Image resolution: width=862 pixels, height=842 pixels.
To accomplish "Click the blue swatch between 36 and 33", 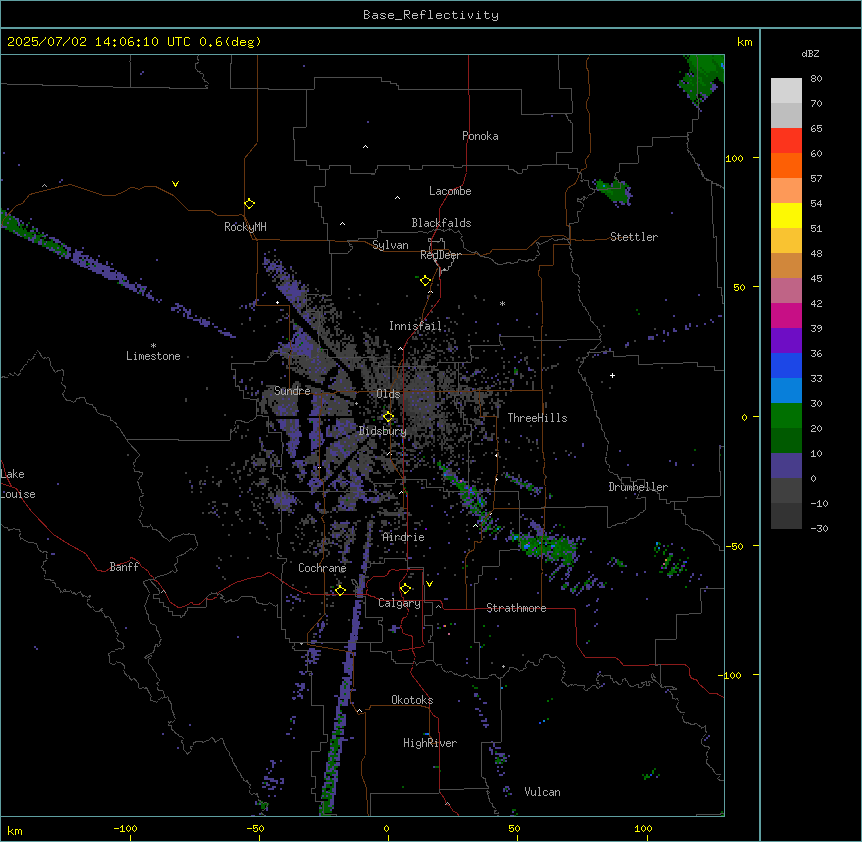I will [x=786, y=365].
